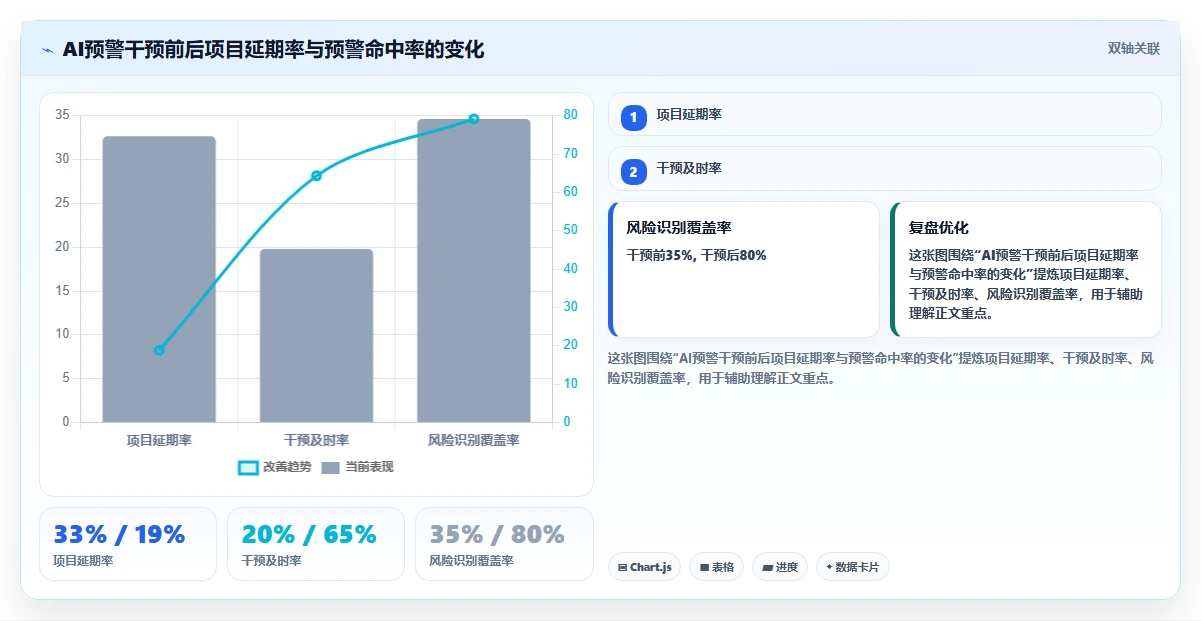The image size is (1201, 621).
Task: Select the 表格 tag
Action: click(716, 567)
